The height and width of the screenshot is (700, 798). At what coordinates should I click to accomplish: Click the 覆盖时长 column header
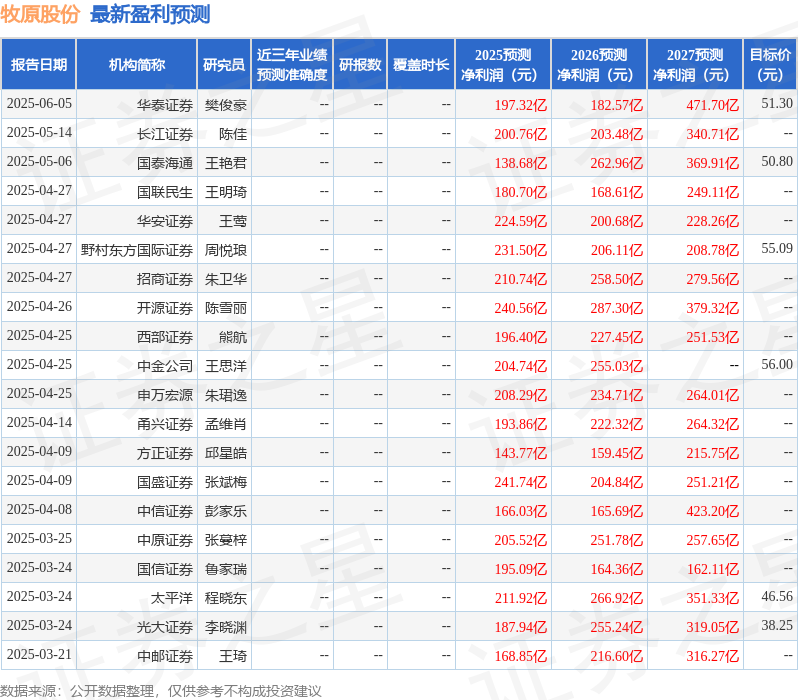421,64
